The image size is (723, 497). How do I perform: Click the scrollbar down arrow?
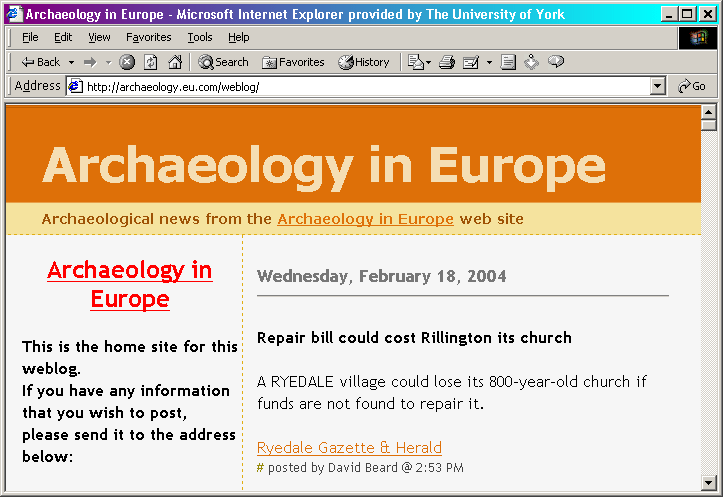(x=708, y=482)
